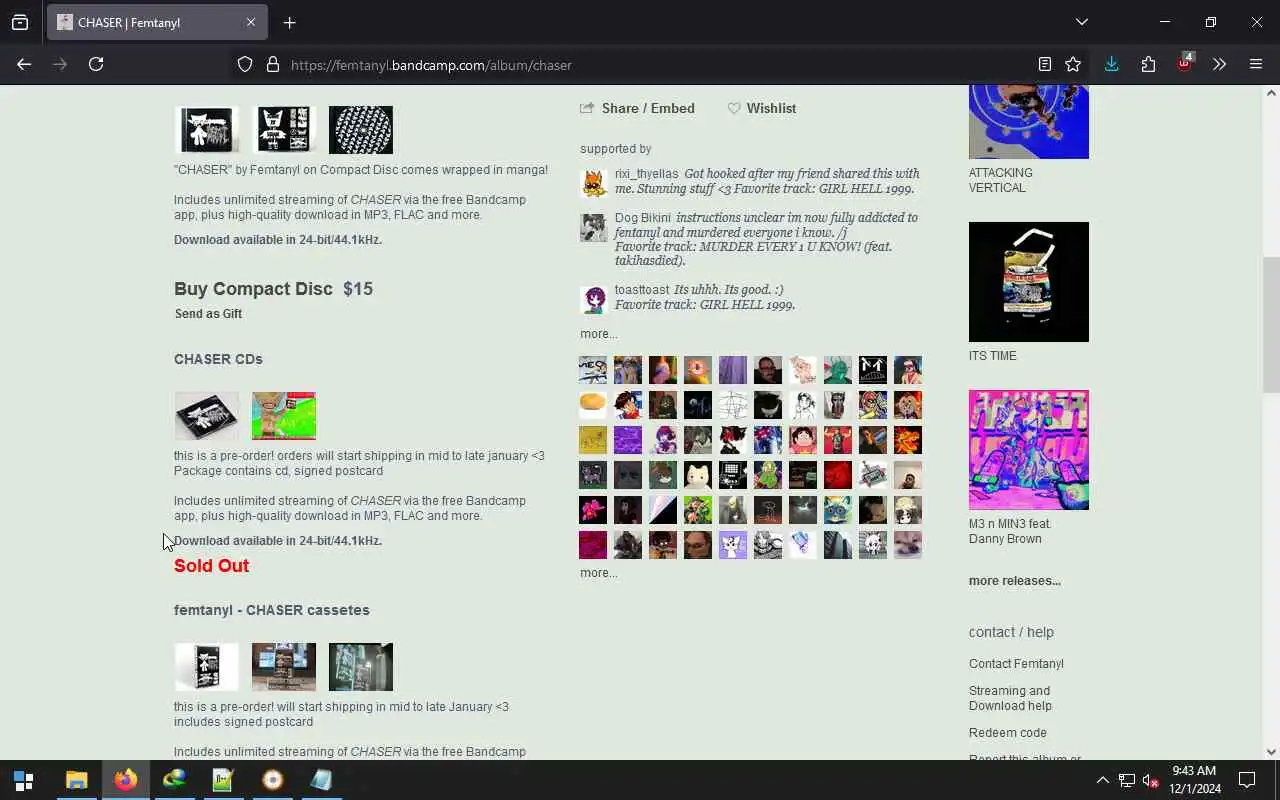Viewport: 1280px width, 800px height.
Task: Open ITS TIME album thumbnail
Action: pyautogui.click(x=1028, y=282)
